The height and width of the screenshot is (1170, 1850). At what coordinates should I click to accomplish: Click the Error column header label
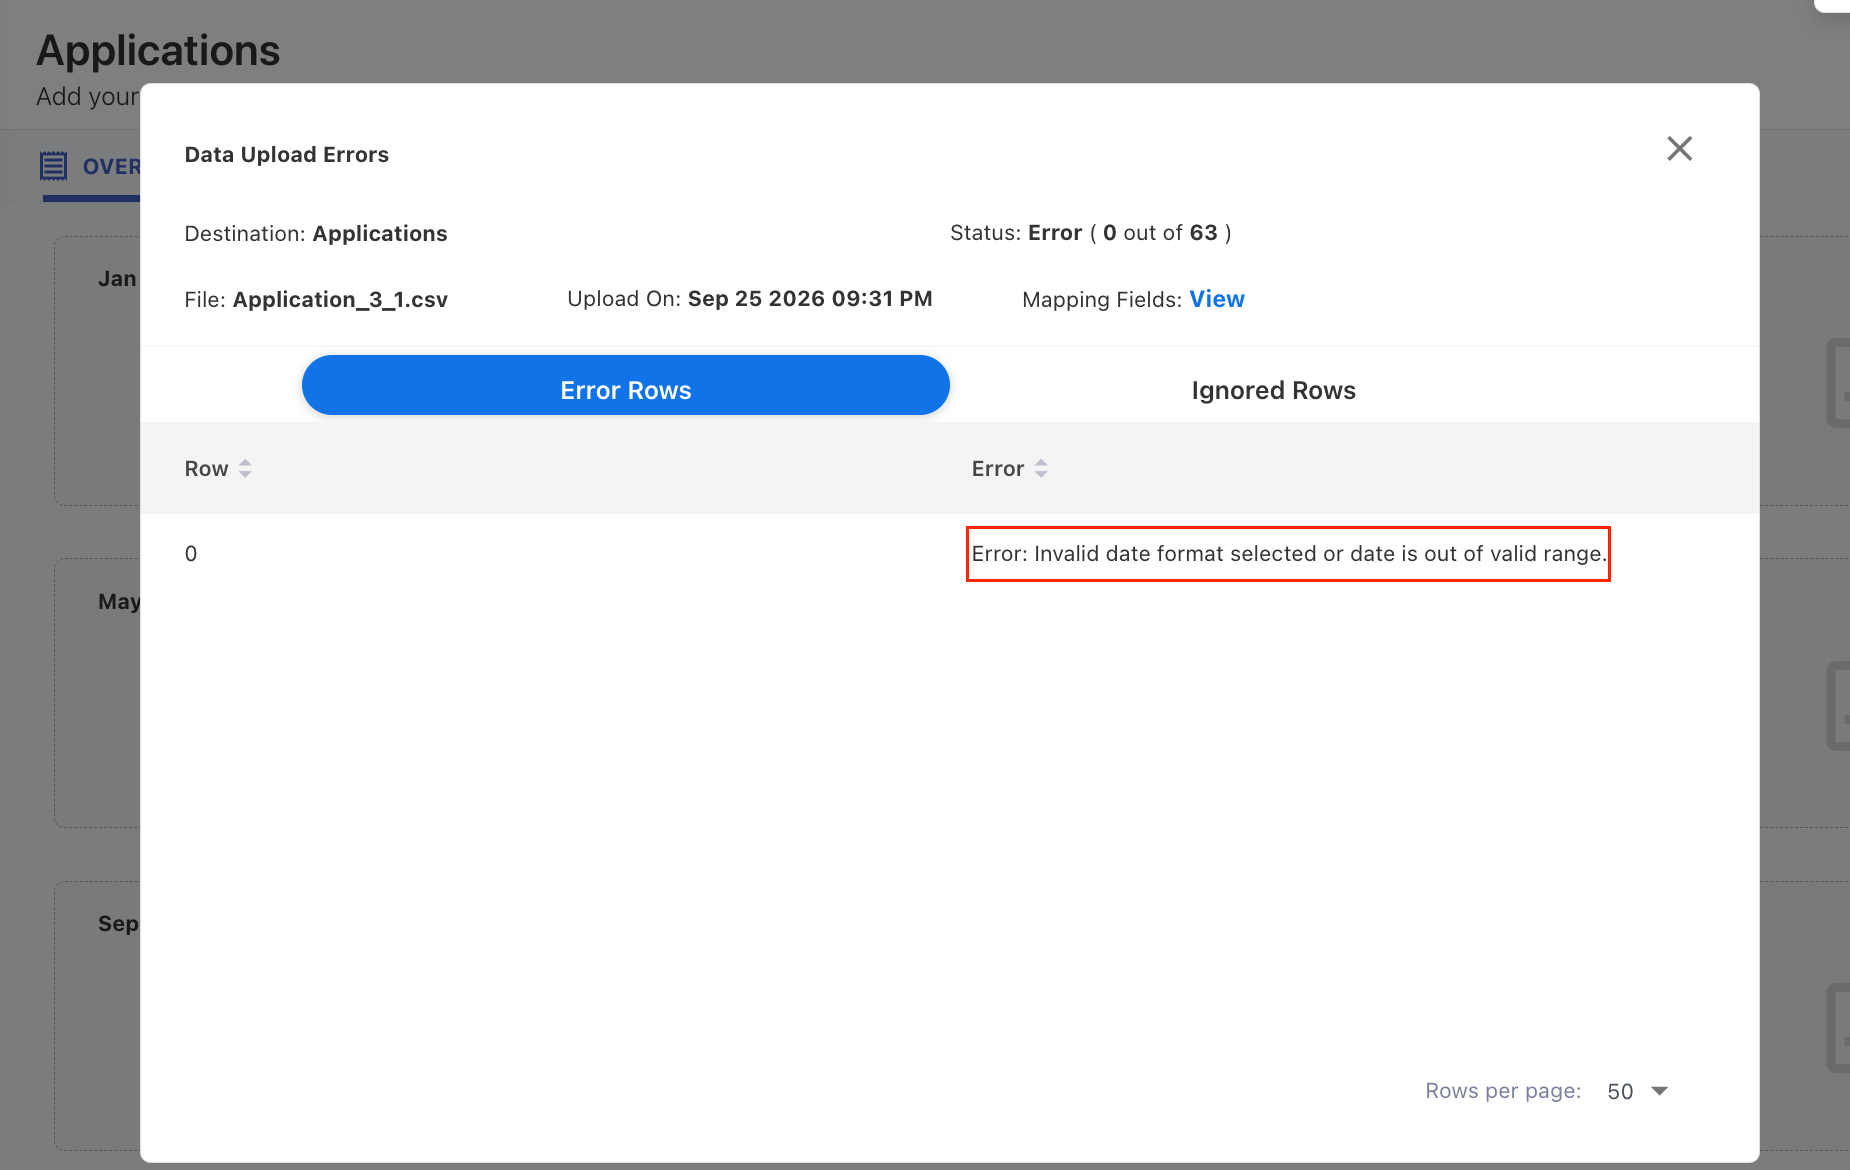point(998,468)
